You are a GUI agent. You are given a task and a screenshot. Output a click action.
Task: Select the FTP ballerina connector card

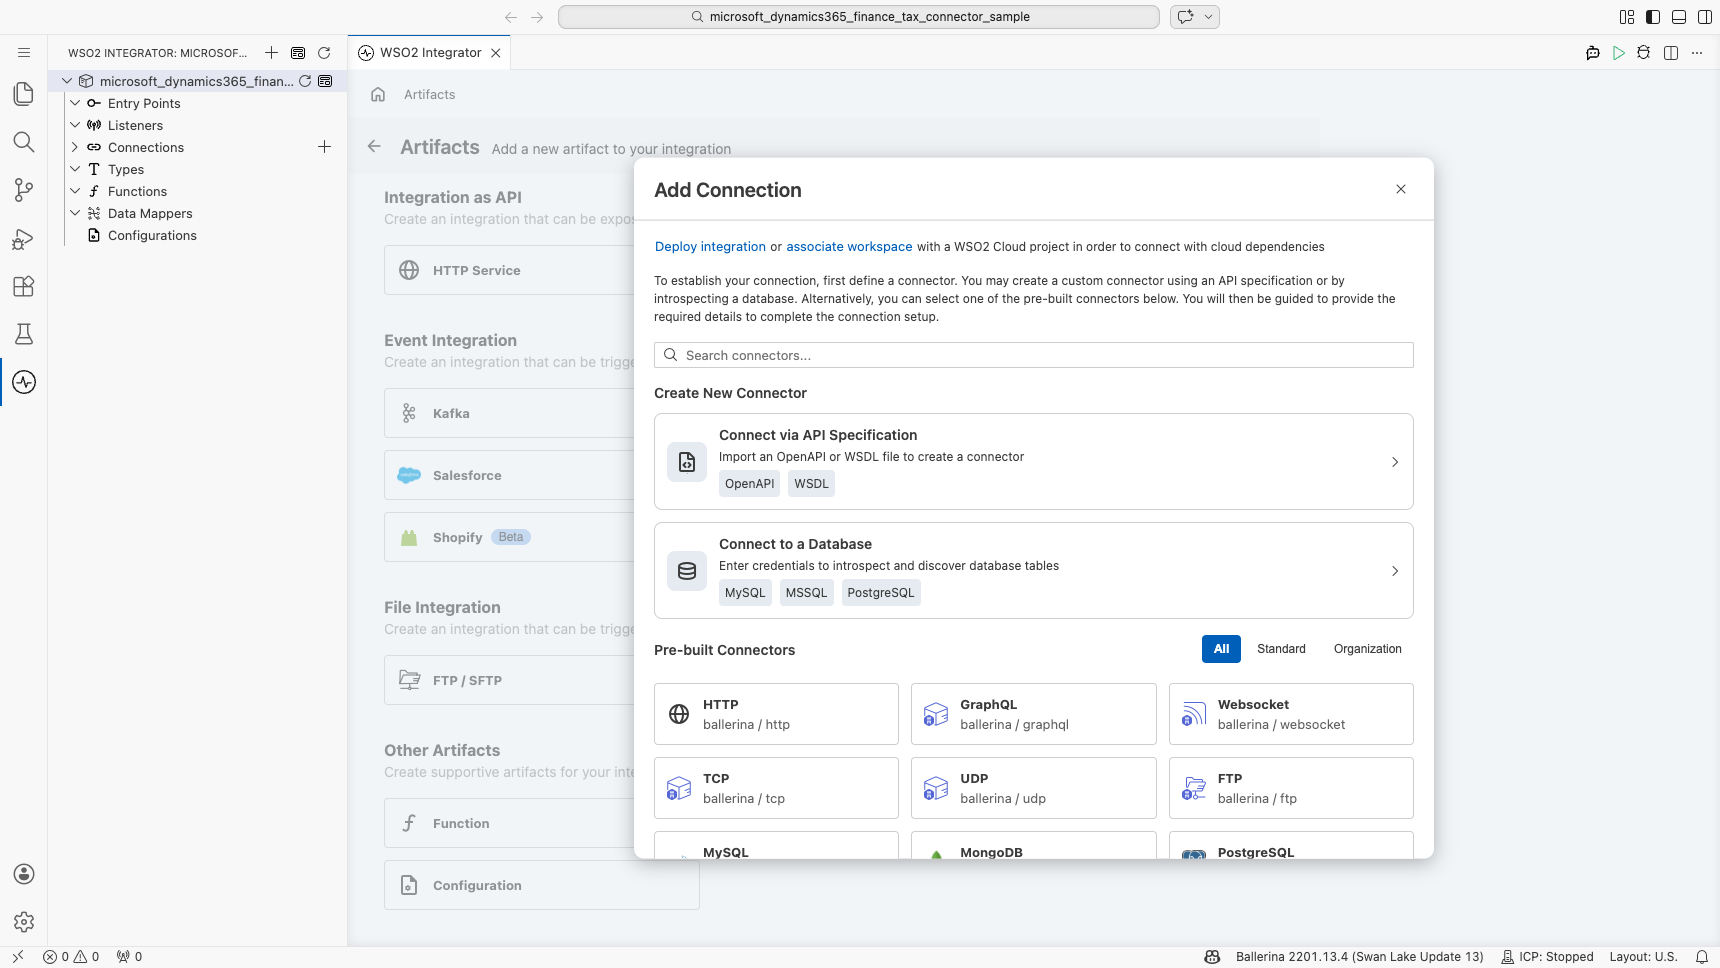[x=1291, y=788]
